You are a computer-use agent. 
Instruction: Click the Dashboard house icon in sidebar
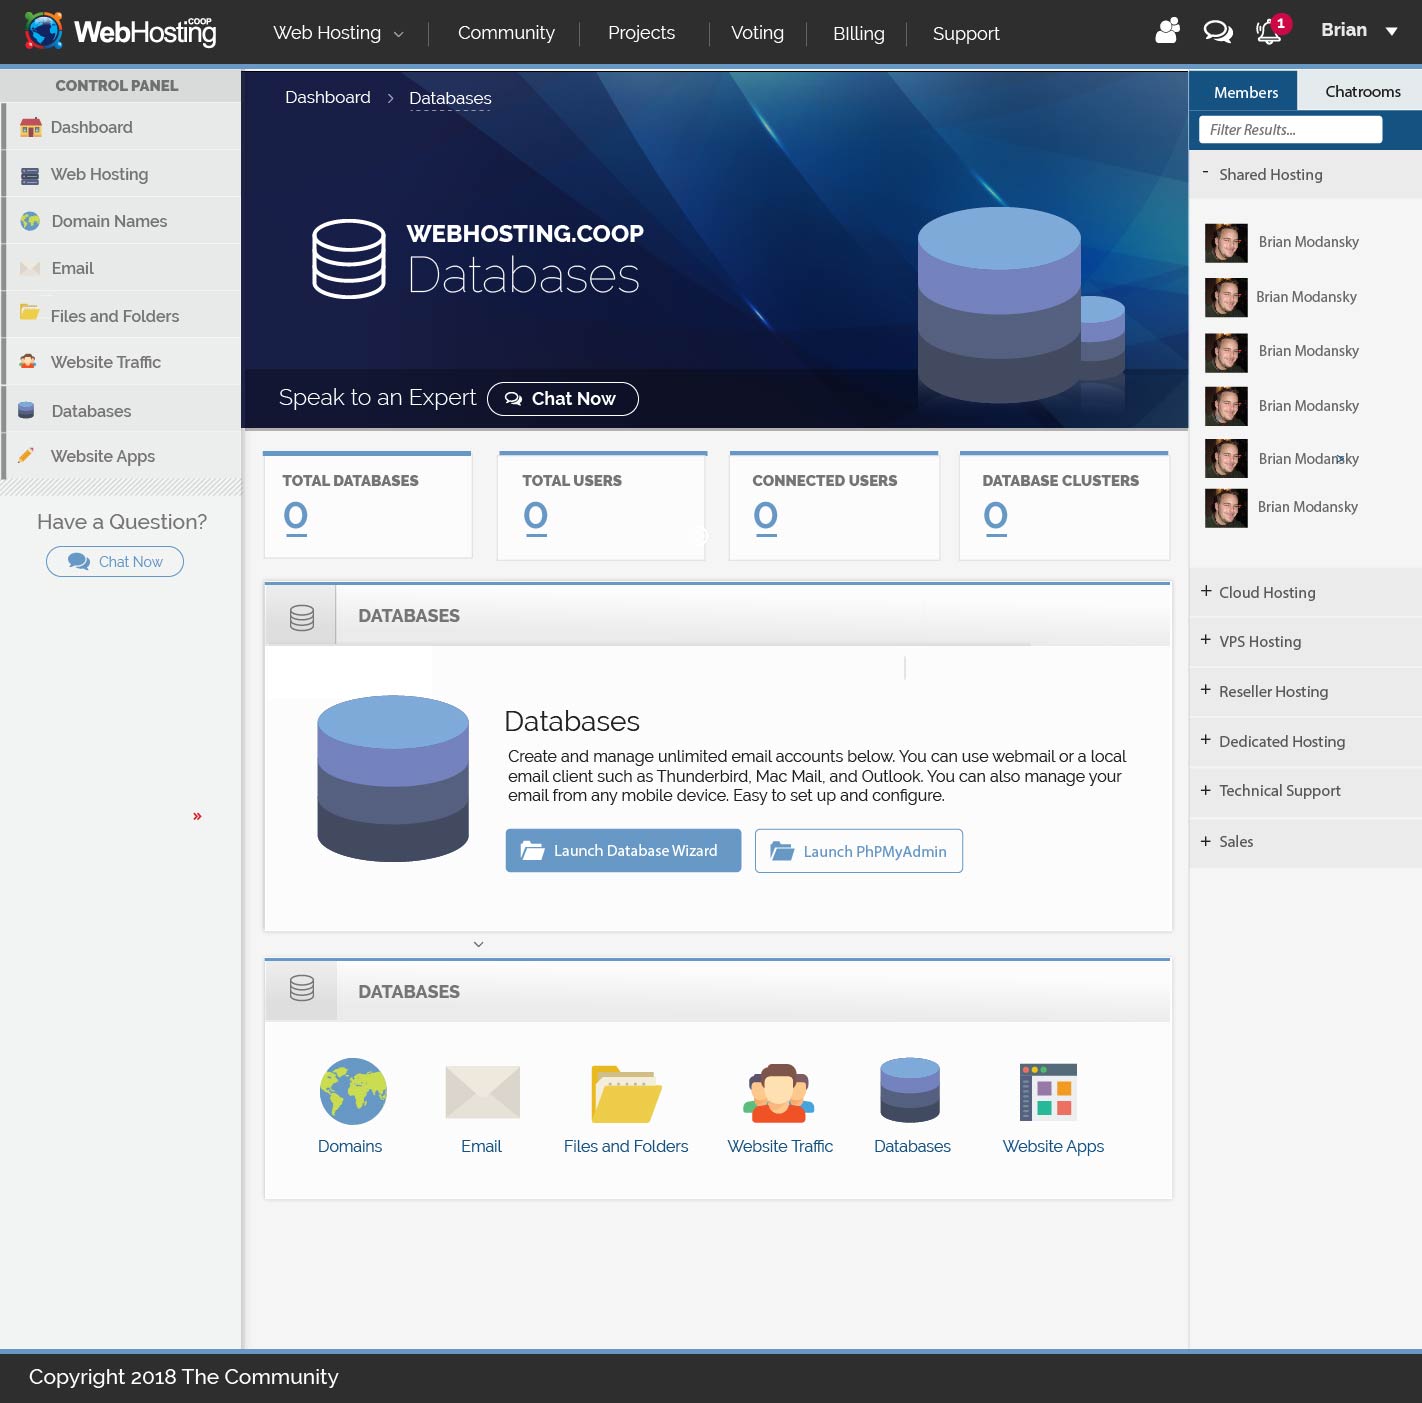click(31, 127)
